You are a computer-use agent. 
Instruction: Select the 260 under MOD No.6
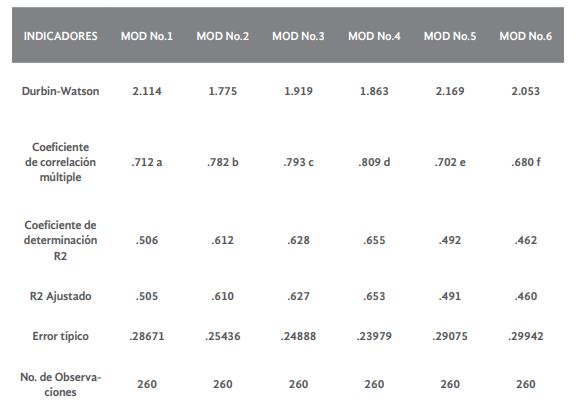pos(526,384)
